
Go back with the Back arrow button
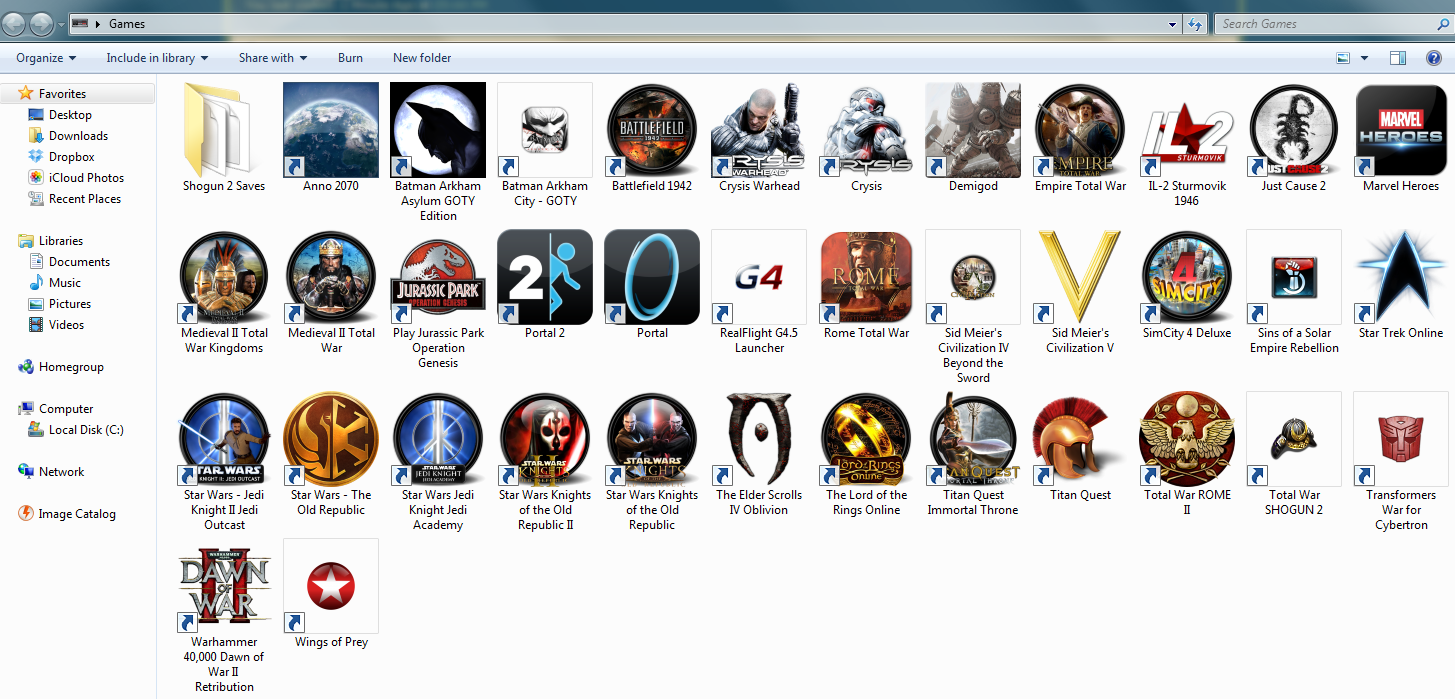click(16, 23)
